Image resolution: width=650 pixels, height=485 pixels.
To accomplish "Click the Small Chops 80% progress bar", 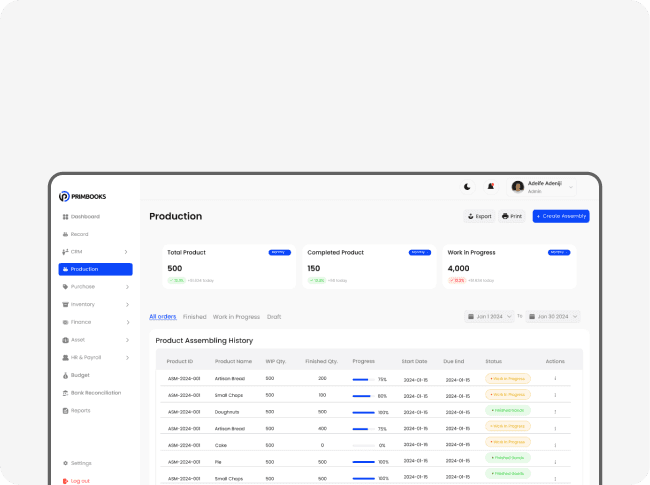I will [x=364, y=396].
